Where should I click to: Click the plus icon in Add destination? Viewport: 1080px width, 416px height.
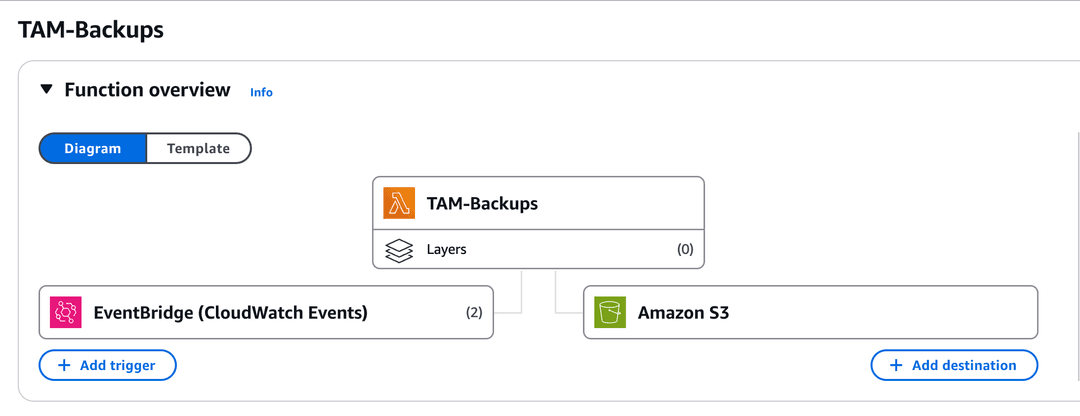point(896,366)
